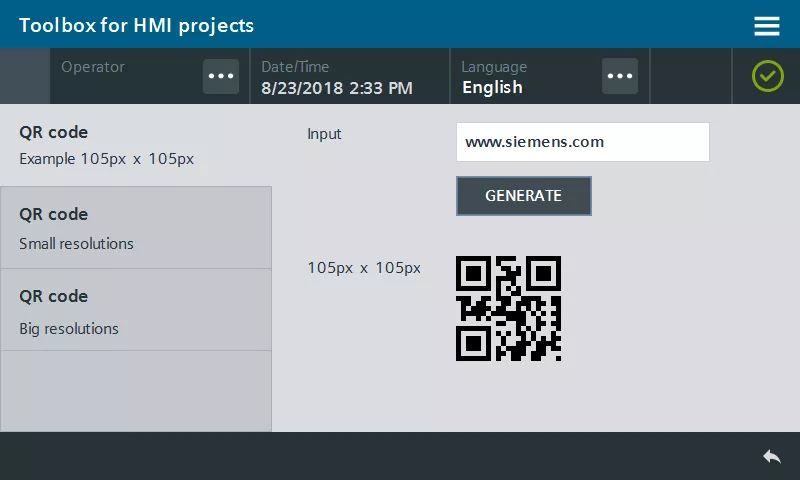
Task: Open QR code Small resolutions tab
Action: coord(136,228)
